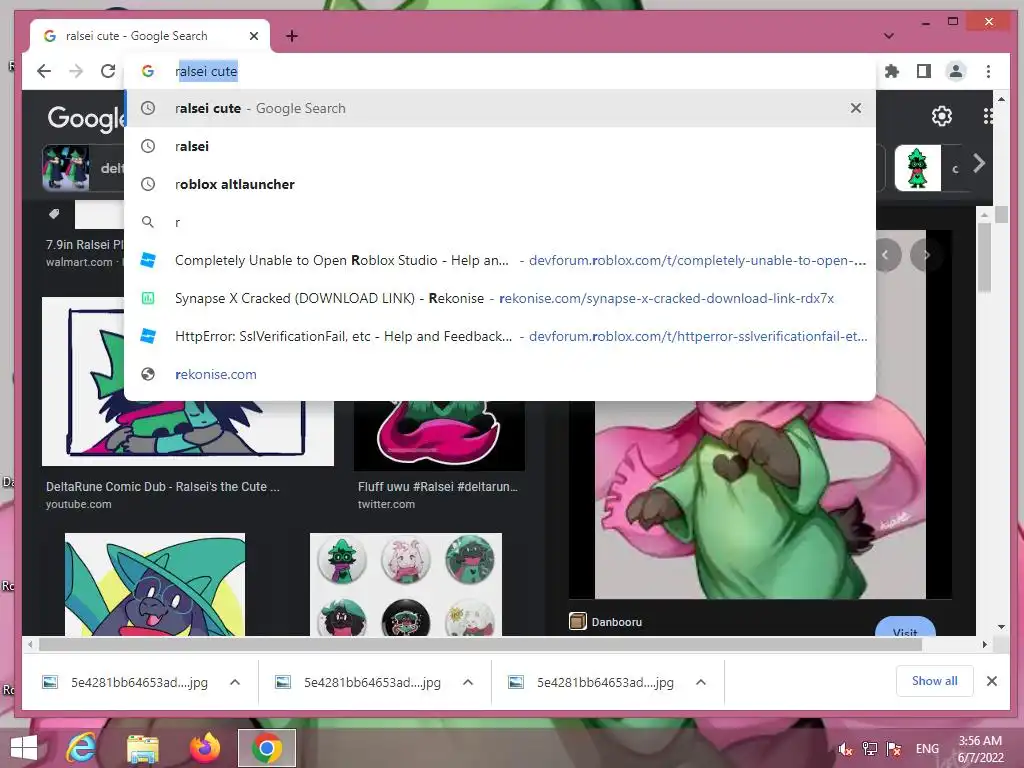Go back with the browser back arrow
The height and width of the screenshot is (768, 1024).
coord(44,71)
